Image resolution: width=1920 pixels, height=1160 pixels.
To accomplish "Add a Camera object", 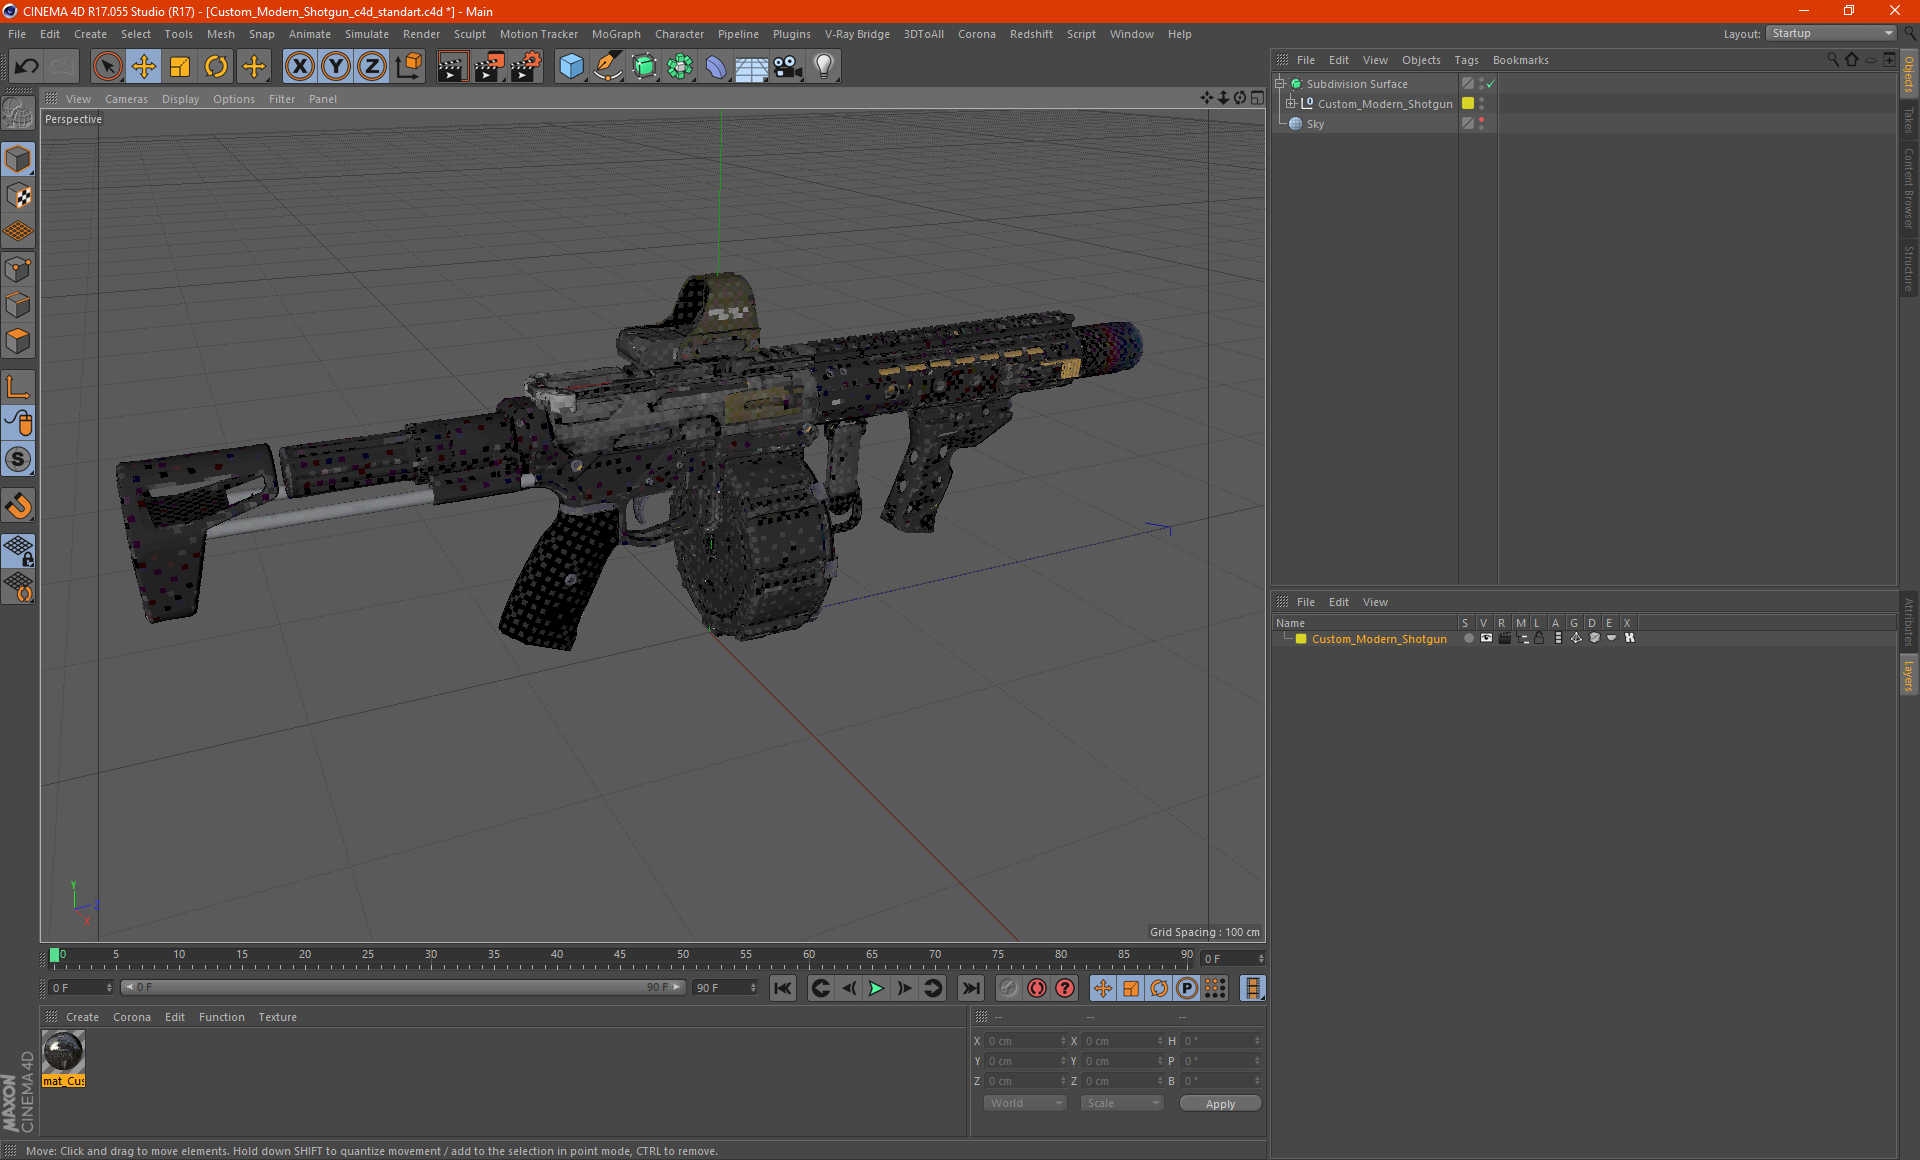I will tap(788, 67).
